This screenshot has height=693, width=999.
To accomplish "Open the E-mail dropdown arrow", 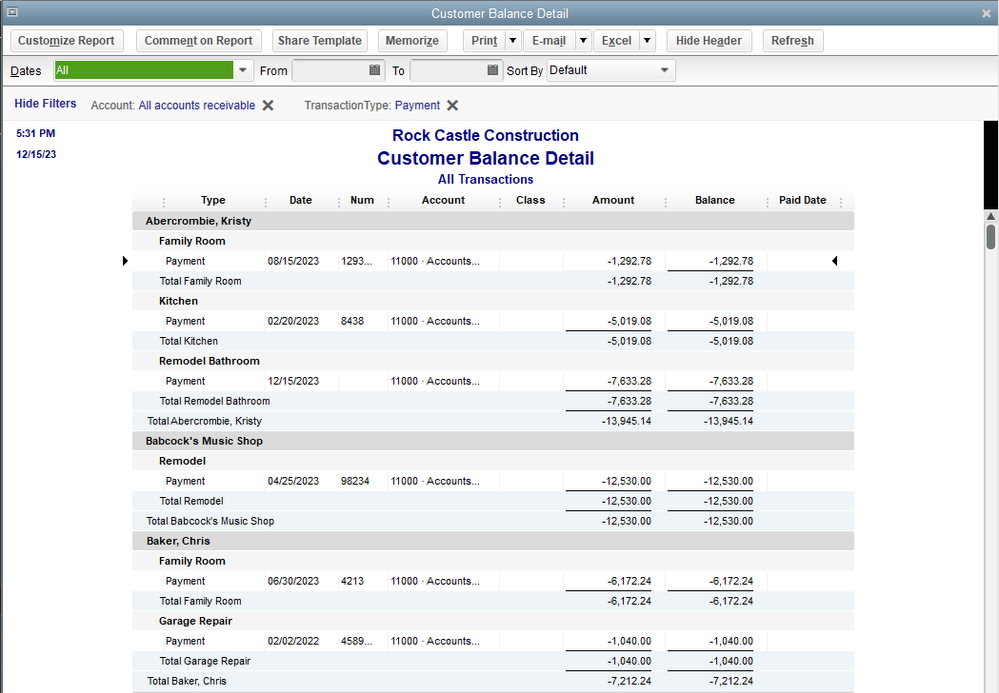I will (x=582, y=41).
